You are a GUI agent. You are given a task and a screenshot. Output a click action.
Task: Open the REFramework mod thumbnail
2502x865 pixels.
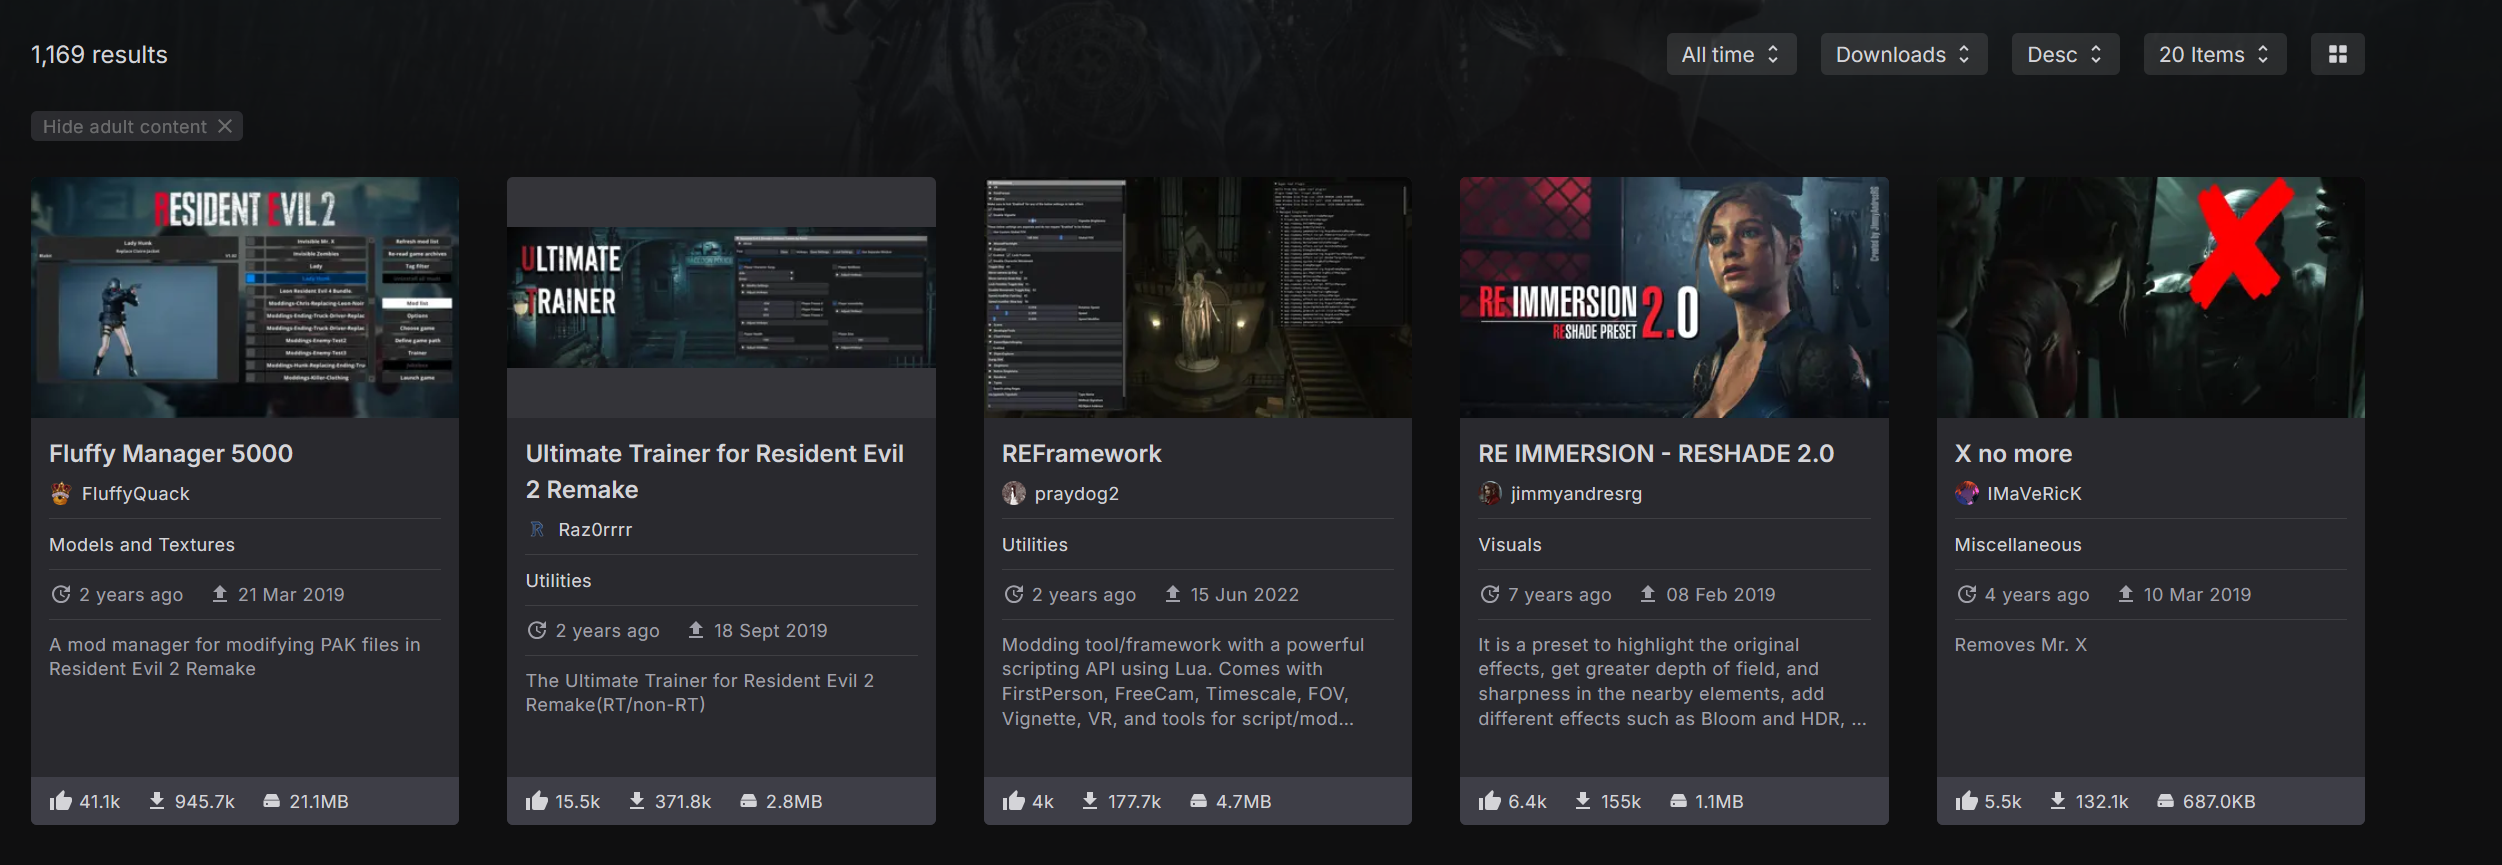click(1198, 297)
